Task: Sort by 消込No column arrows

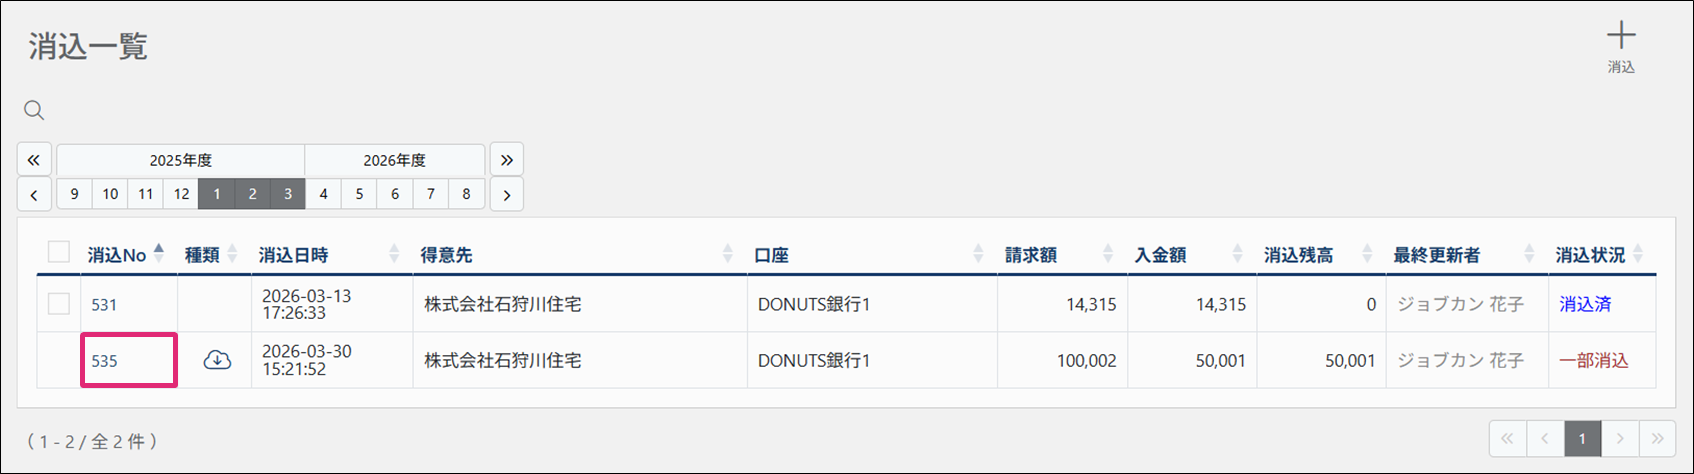Action: [159, 254]
